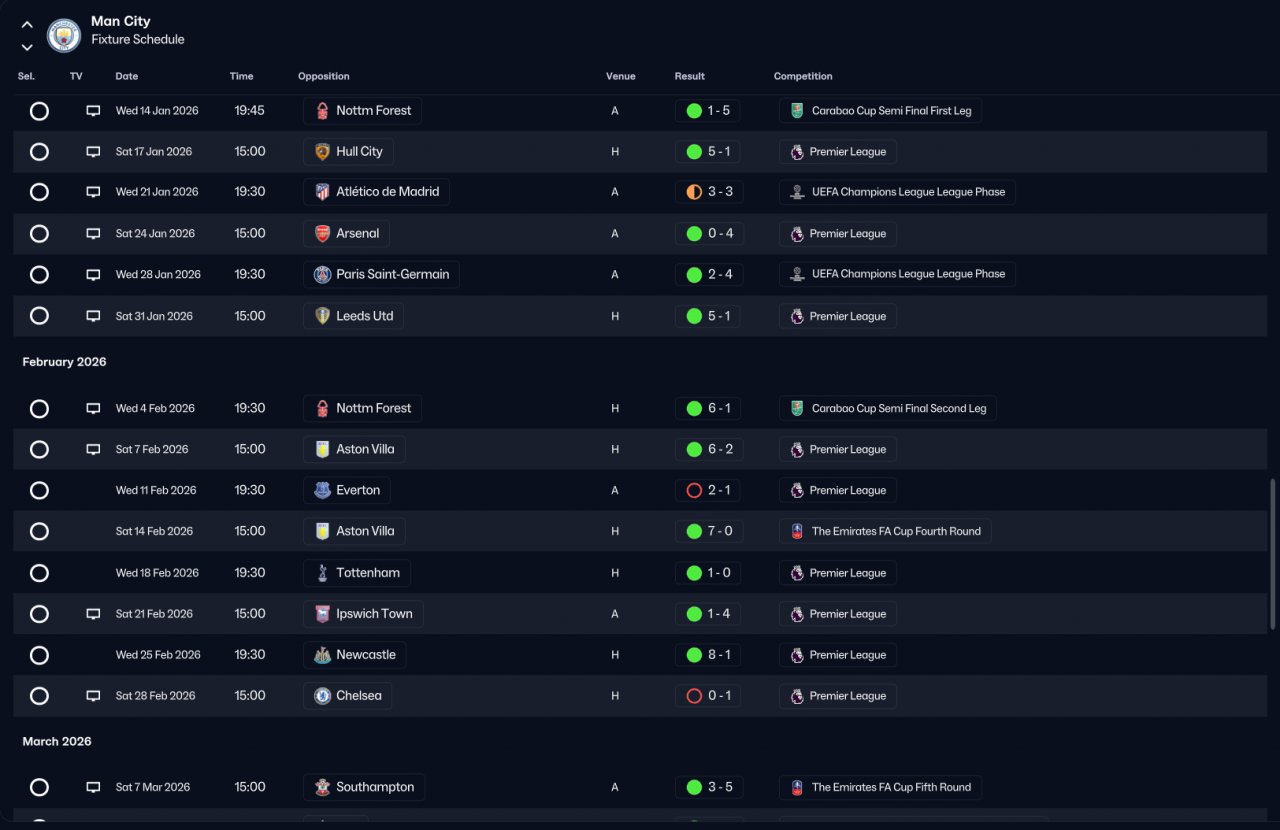Go to next team with down chevron

tap(27, 47)
